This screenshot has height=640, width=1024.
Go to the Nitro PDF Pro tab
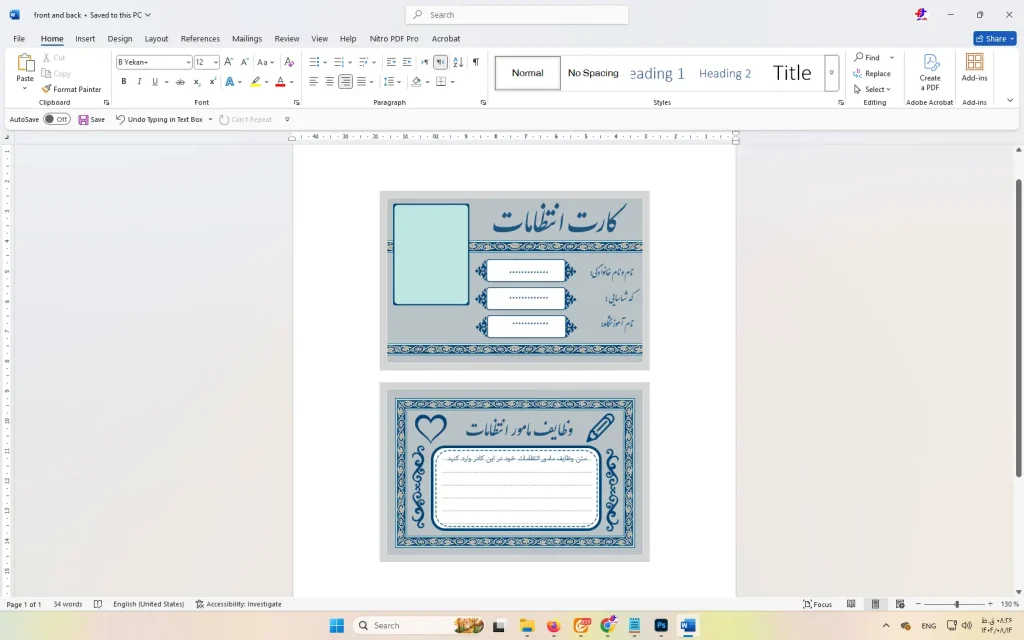[394, 39]
